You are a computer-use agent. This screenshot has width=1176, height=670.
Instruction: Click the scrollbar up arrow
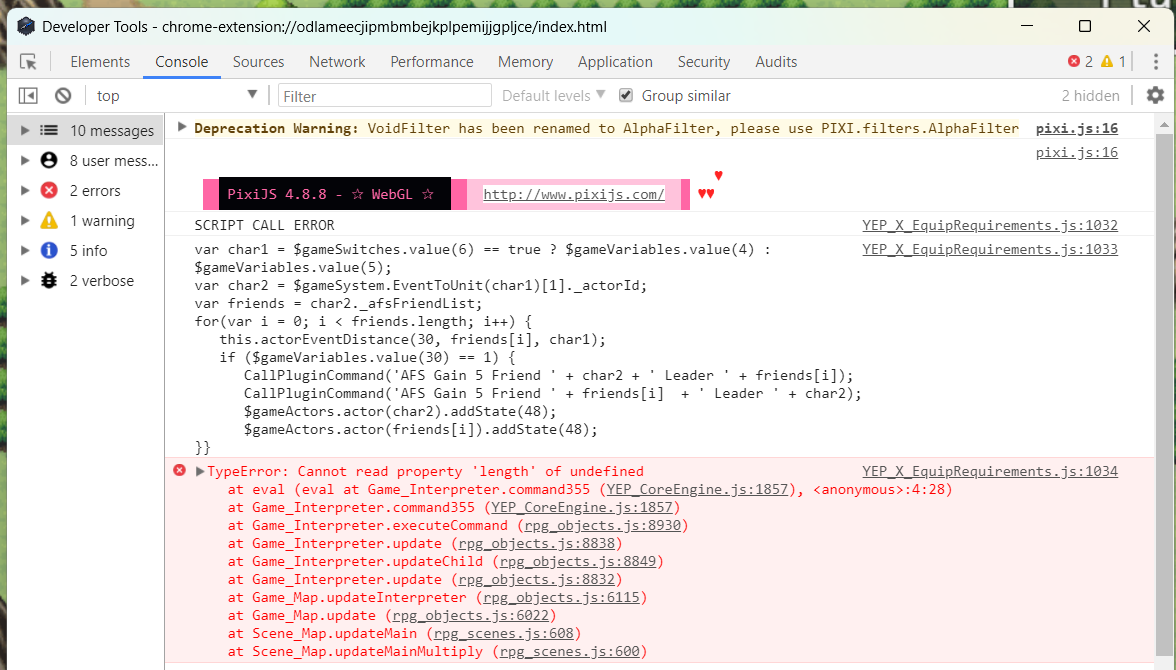tap(1164, 124)
